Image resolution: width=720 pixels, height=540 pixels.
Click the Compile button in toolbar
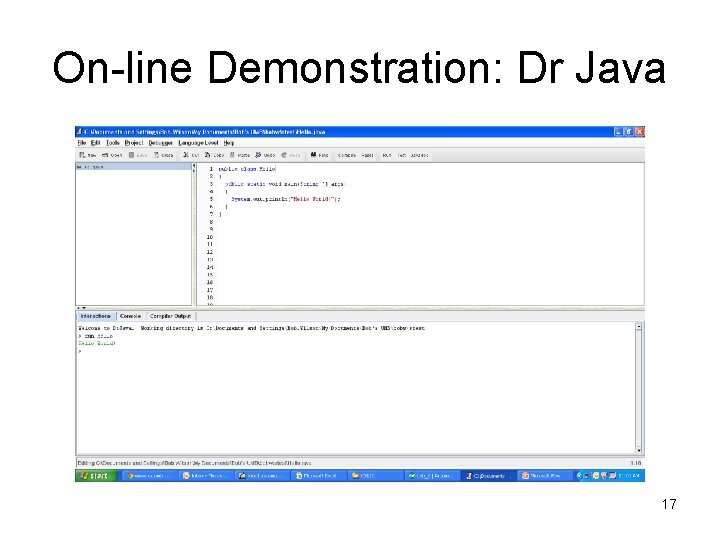coord(347,155)
